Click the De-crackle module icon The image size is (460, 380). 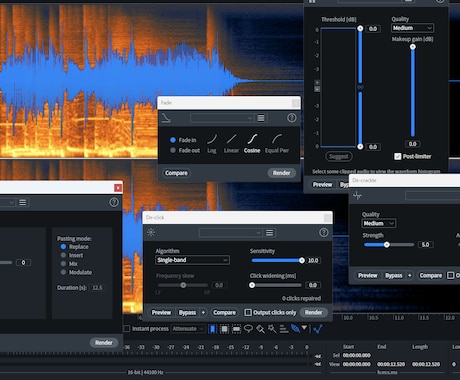357,195
